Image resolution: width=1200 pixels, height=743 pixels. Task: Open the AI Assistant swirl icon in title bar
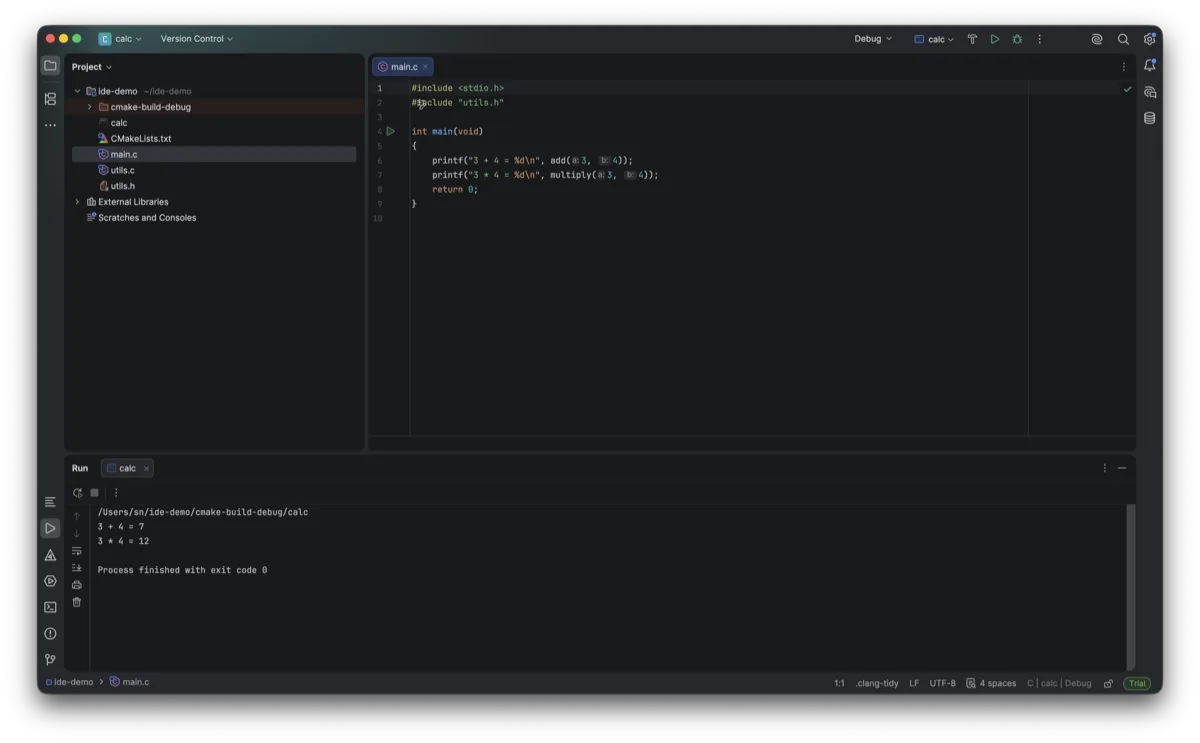1097,39
